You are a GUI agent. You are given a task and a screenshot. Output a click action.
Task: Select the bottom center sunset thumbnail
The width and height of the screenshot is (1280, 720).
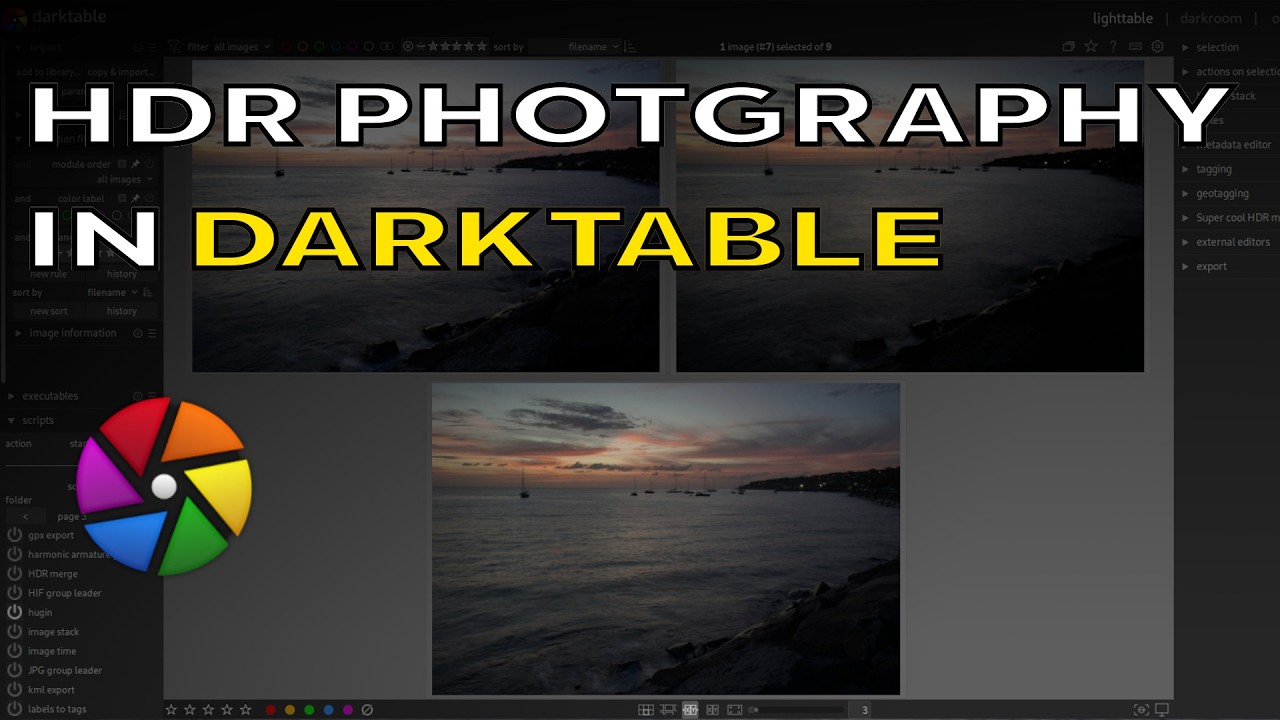(x=666, y=538)
